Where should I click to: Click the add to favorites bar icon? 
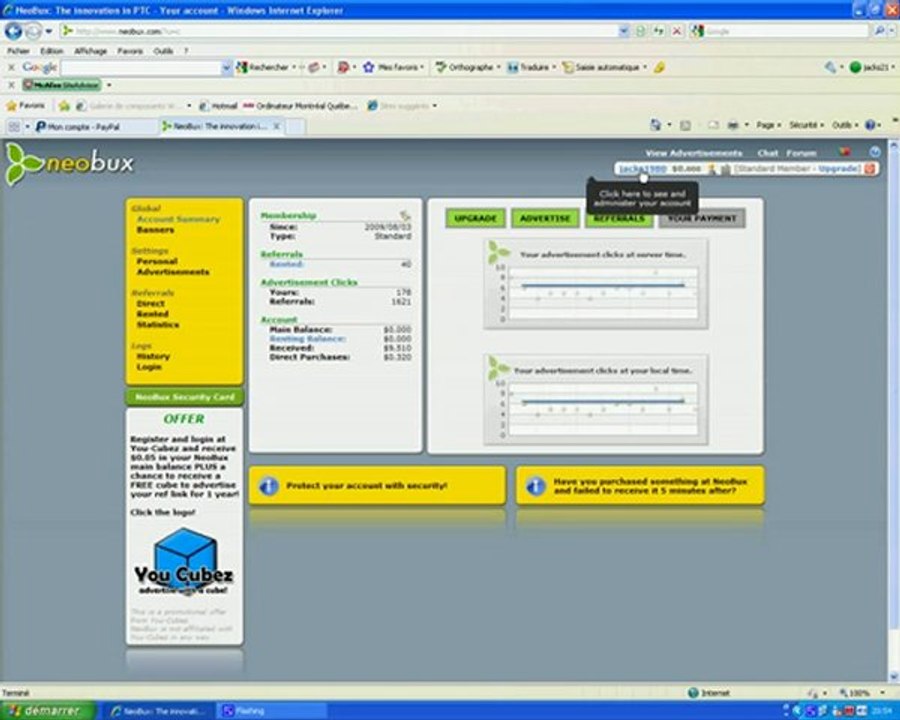(64, 106)
